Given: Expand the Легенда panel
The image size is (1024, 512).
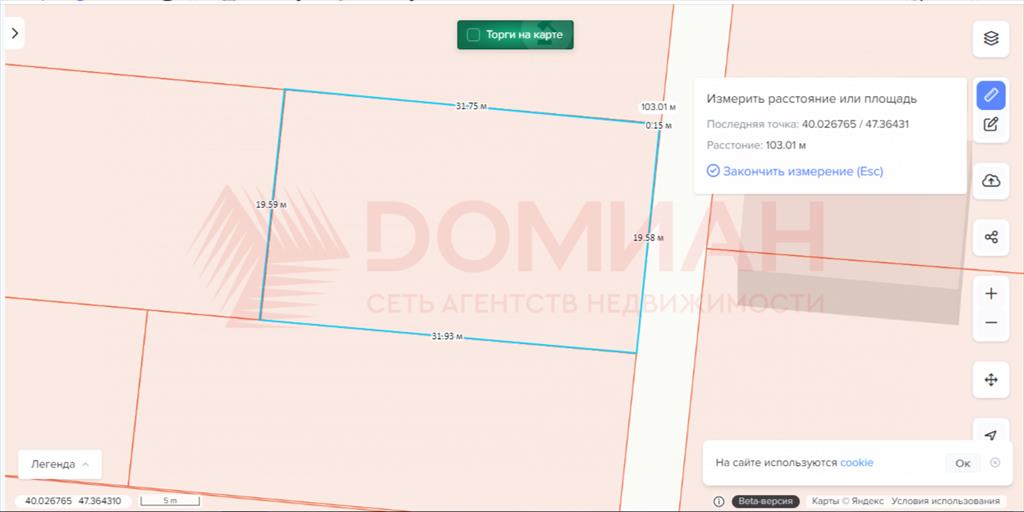Looking at the screenshot, I should (60, 464).
